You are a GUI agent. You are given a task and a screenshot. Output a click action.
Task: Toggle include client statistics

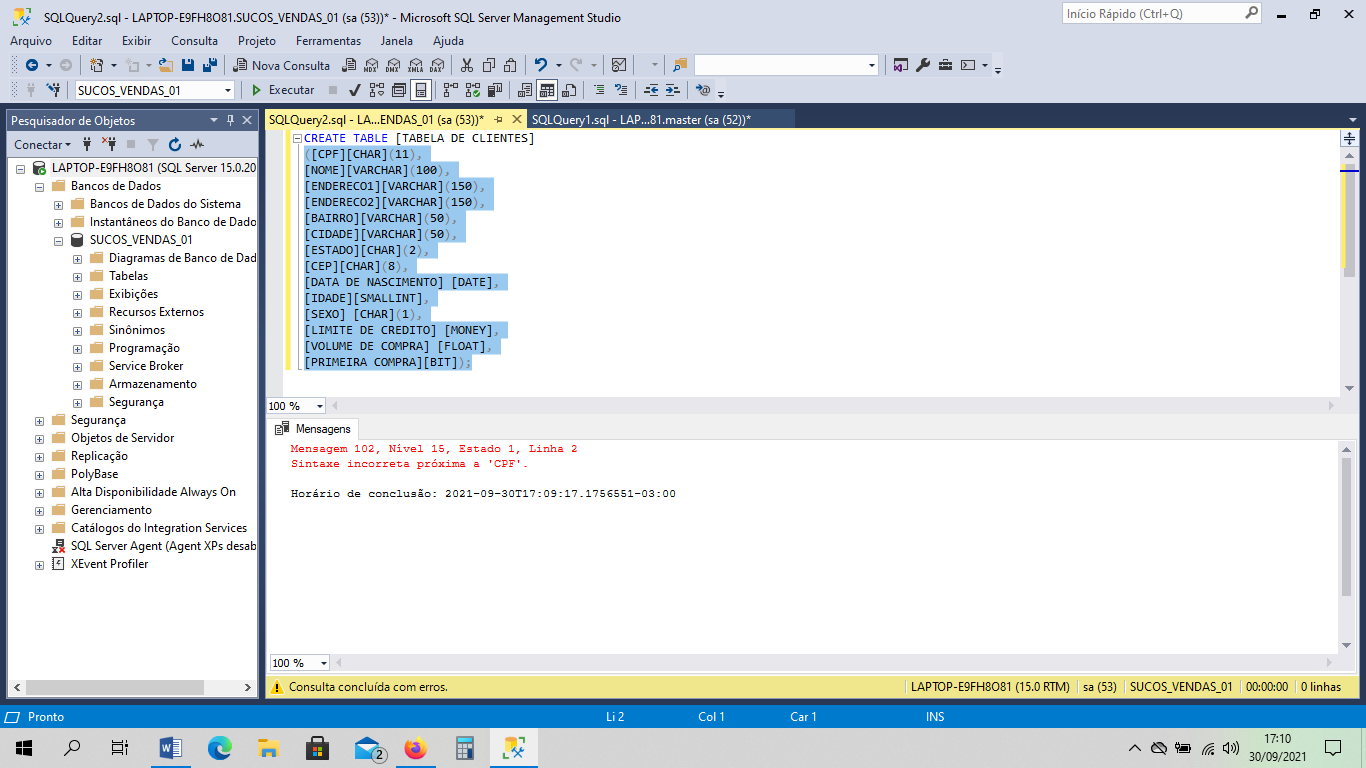coord(495,90)
